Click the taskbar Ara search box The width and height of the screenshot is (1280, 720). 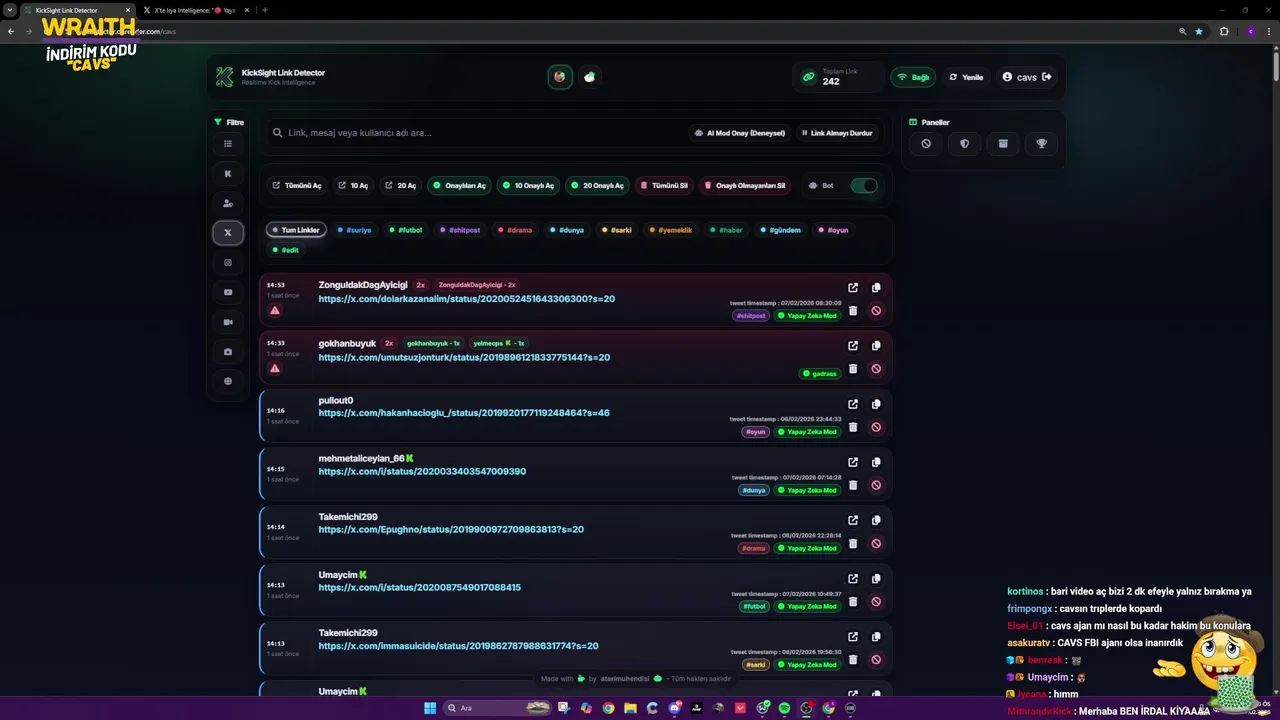pyautogui.click(x=497, y=708)
